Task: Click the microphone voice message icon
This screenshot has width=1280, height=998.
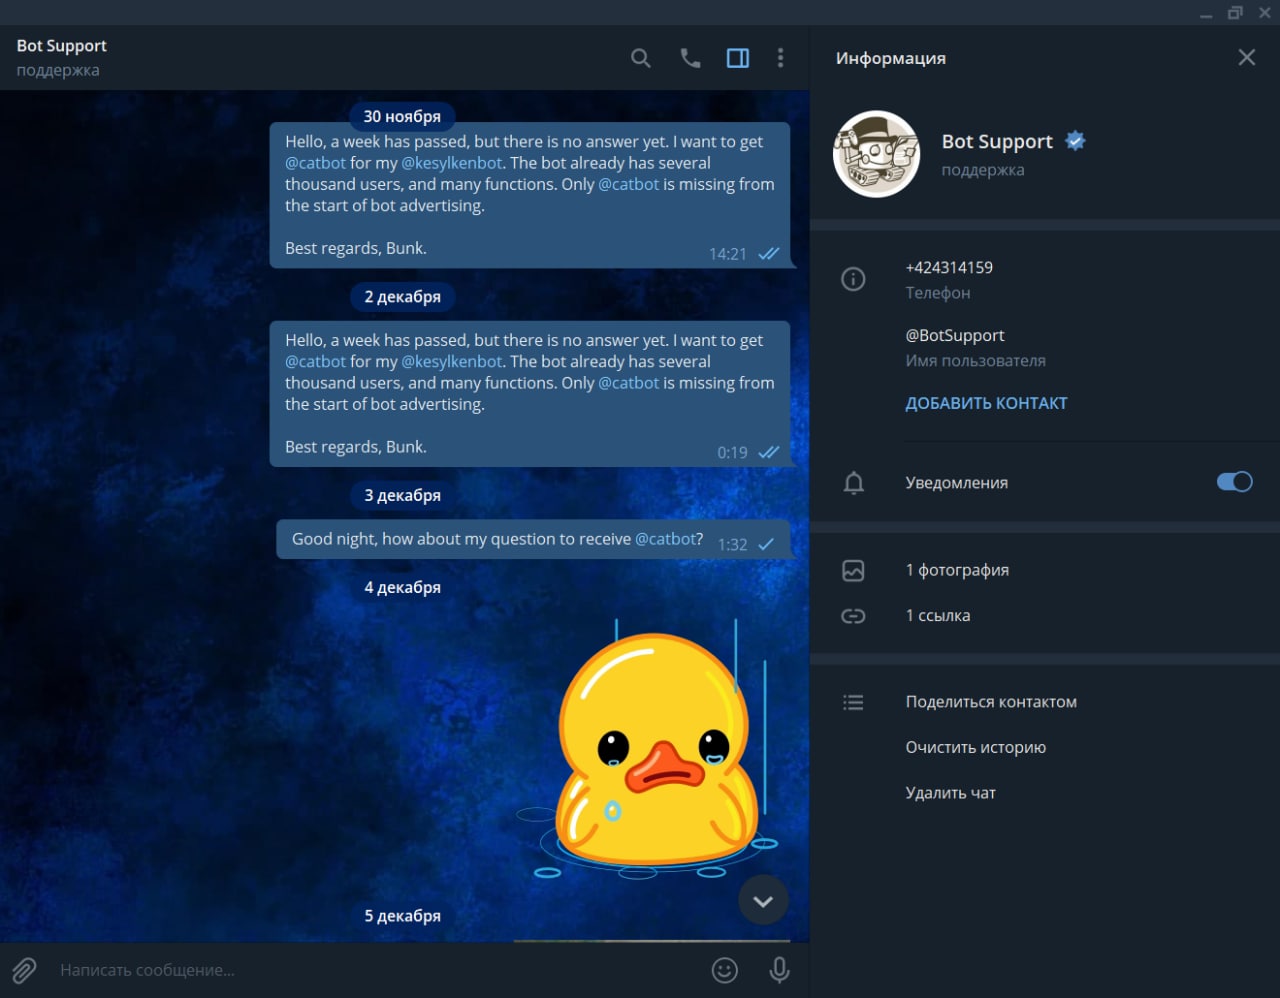Action: [x=779, y=970]
